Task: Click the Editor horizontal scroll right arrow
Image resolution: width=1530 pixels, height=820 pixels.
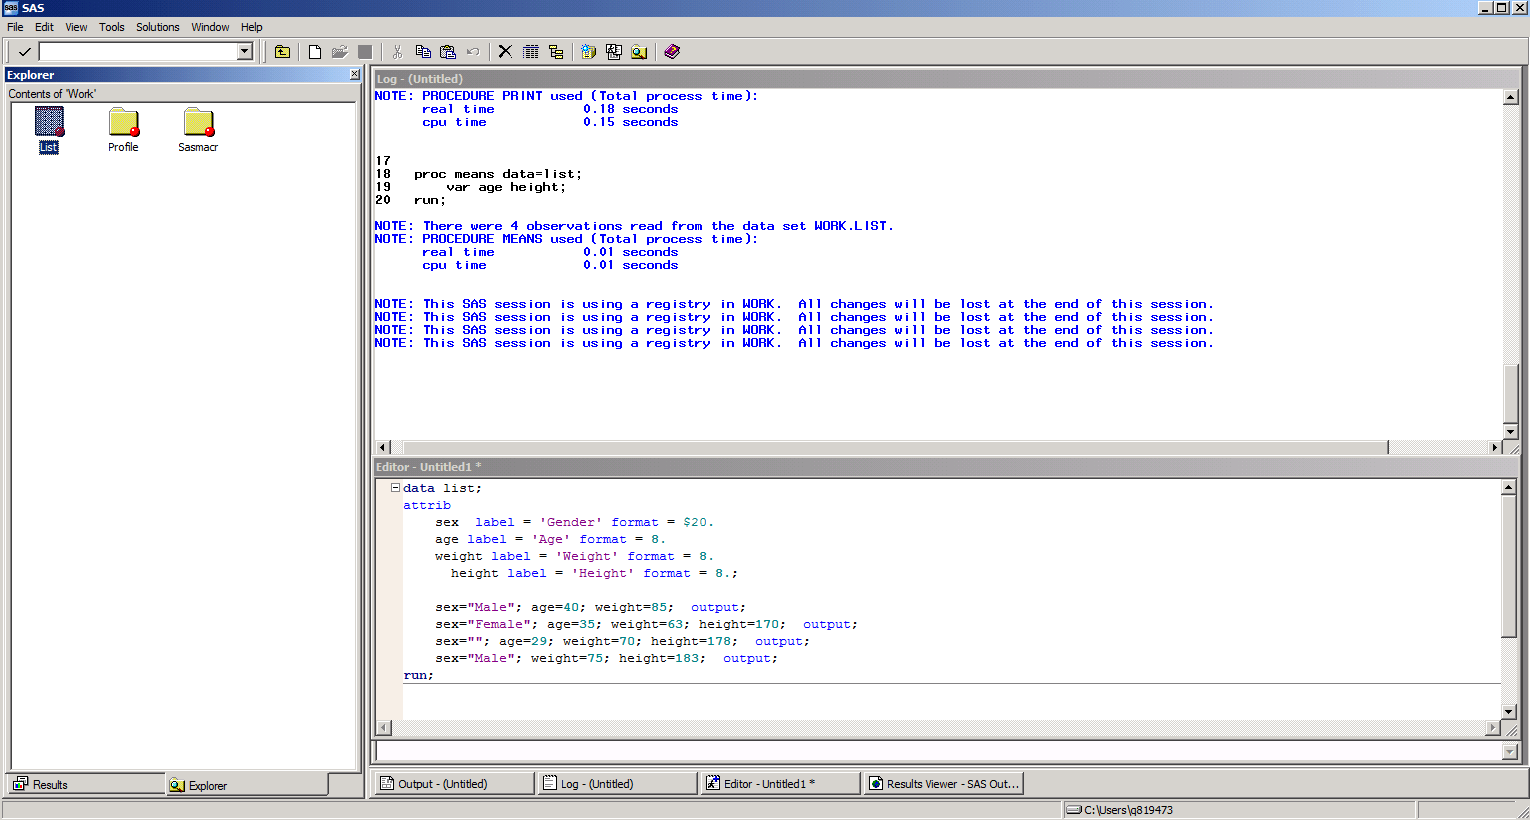Action: (1493, 728)
